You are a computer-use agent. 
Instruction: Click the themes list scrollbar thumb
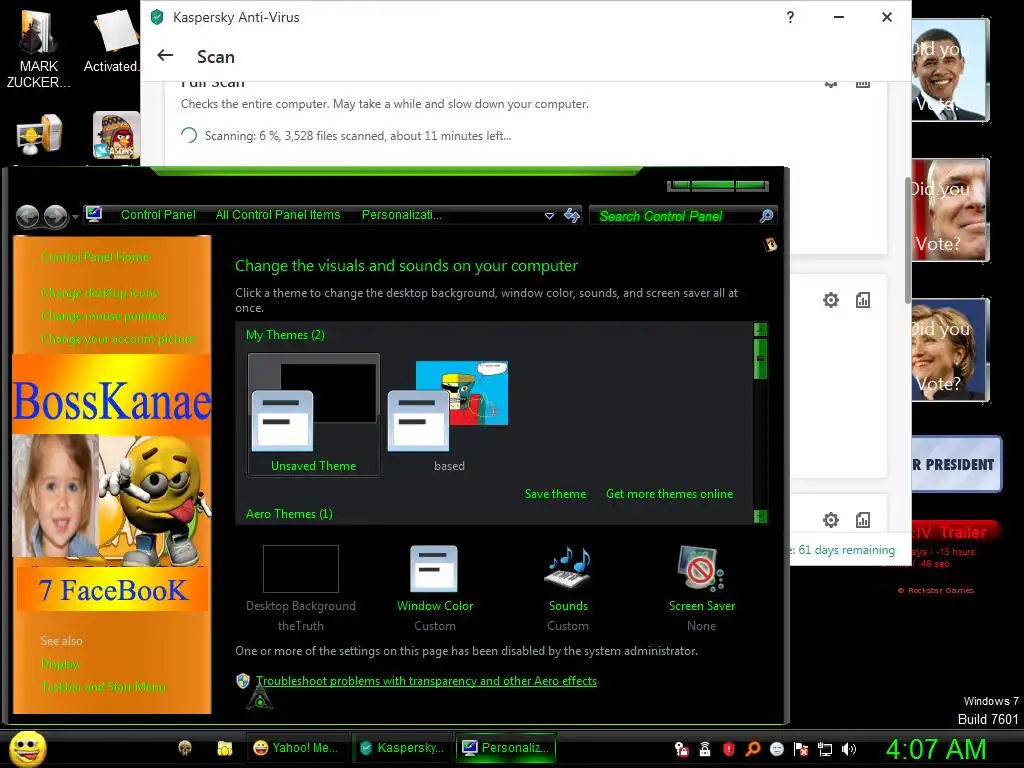click(760, 358)
